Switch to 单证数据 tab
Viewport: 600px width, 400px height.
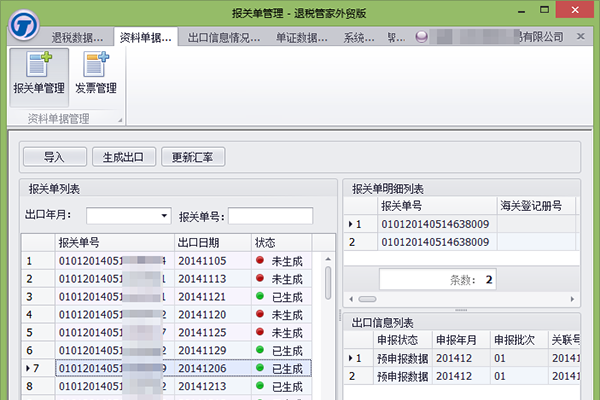pos(302,38)
